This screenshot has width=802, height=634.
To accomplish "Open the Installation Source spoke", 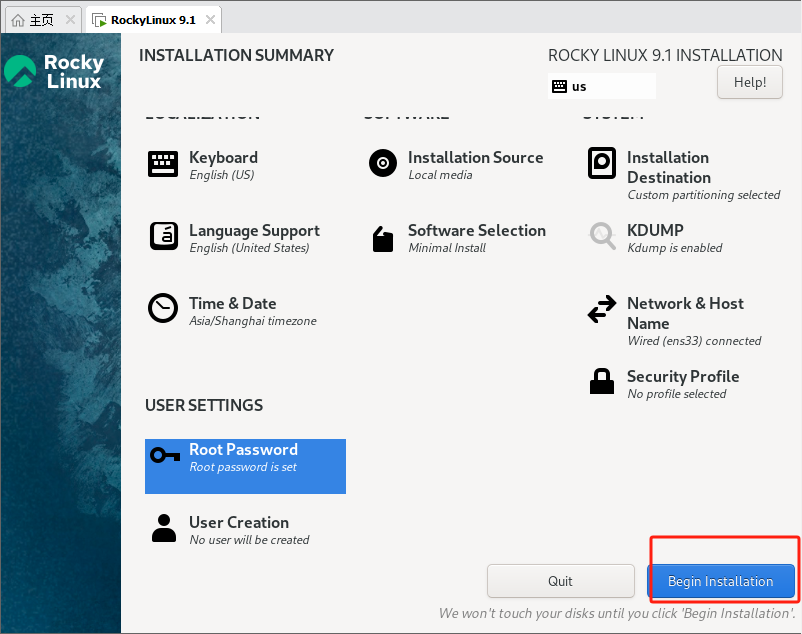I will pos(475,157).
